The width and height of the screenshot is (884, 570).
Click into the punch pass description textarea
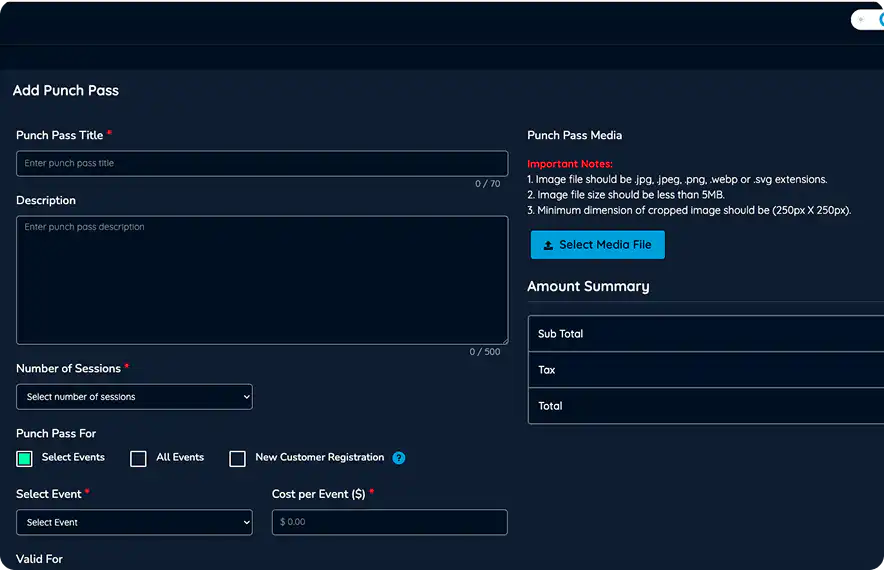(262, 280)
